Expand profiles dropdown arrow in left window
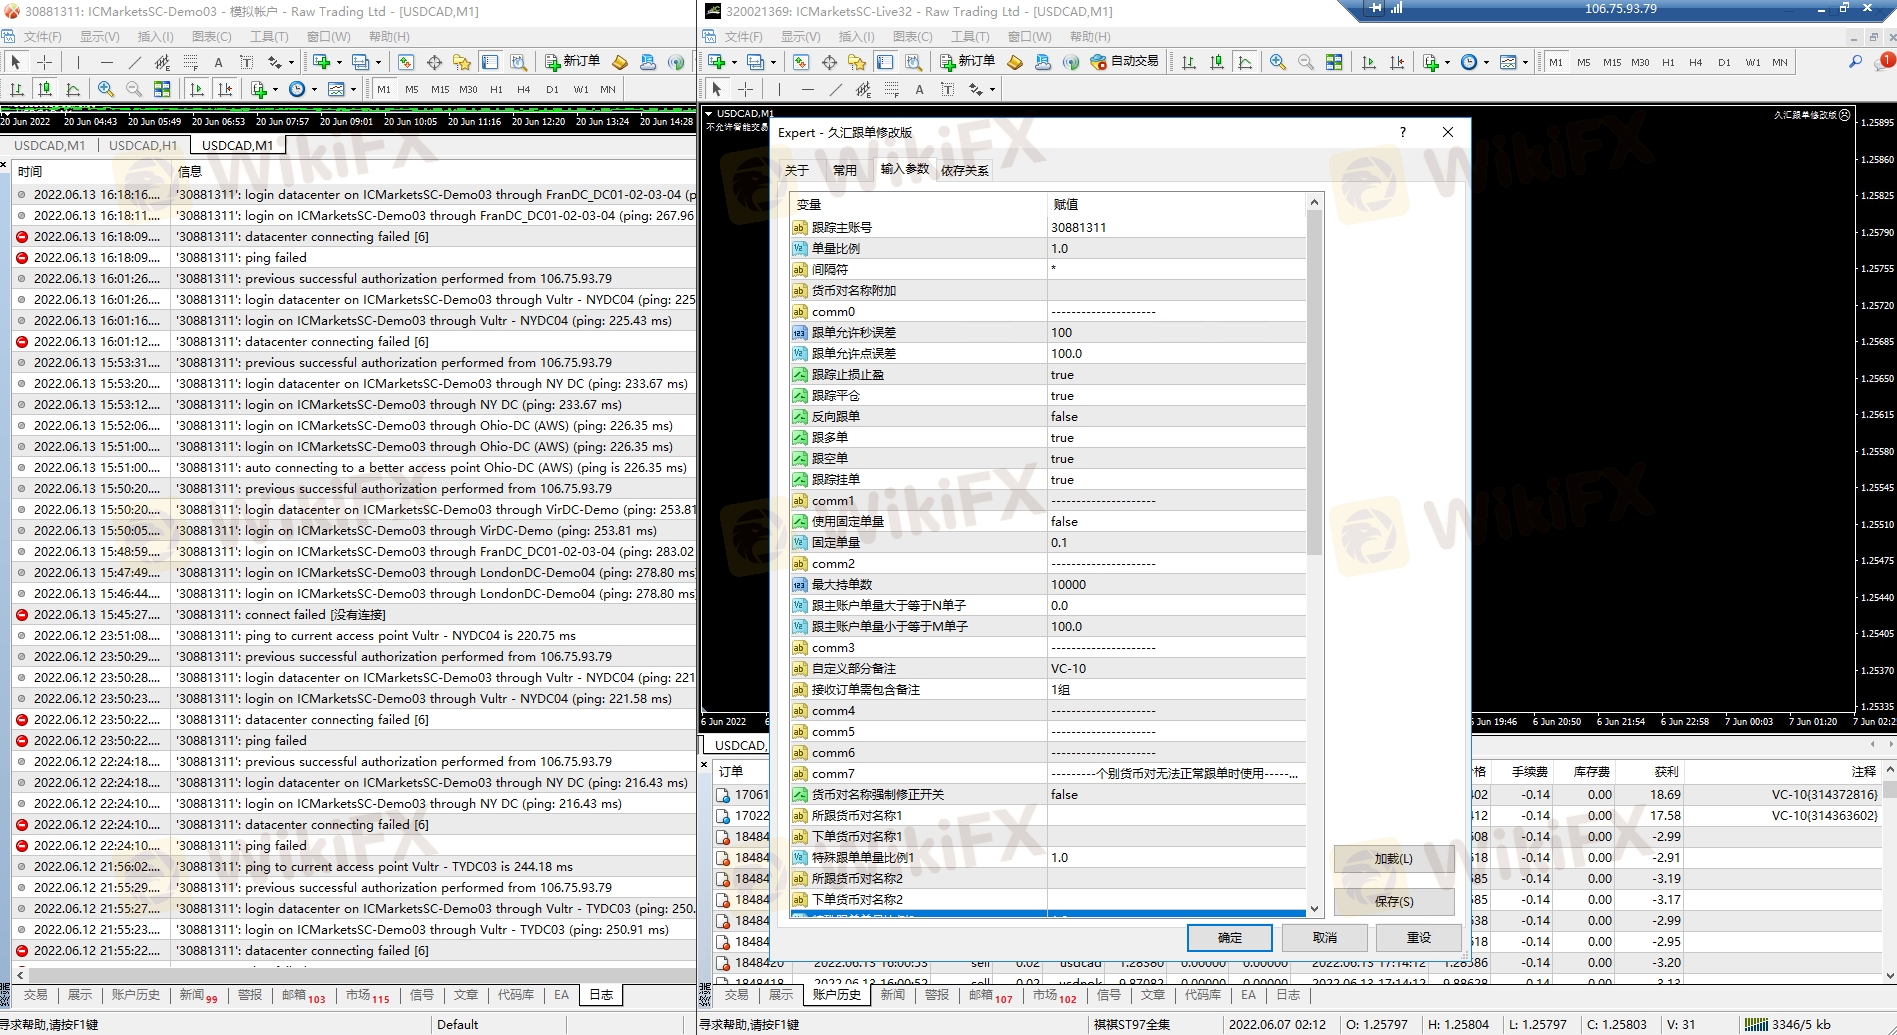Viewport: 1897px width, 1035px height. tap(378, 62)
